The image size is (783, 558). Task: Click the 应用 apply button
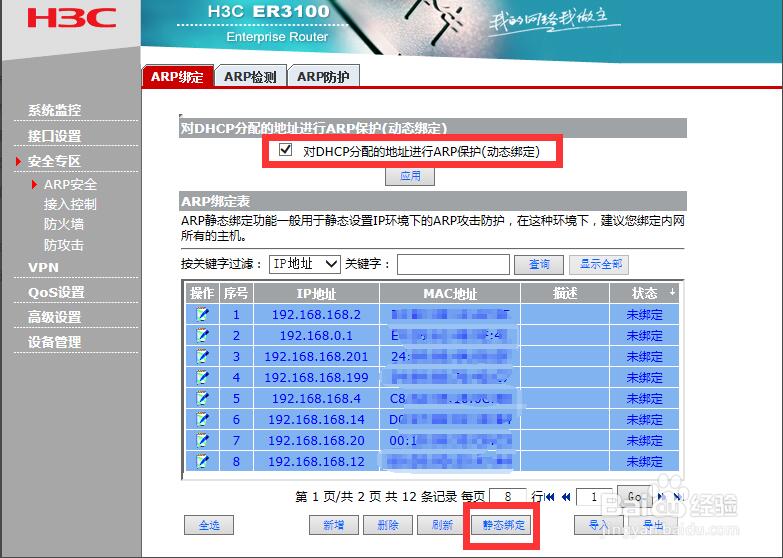[x=410, y=176]
